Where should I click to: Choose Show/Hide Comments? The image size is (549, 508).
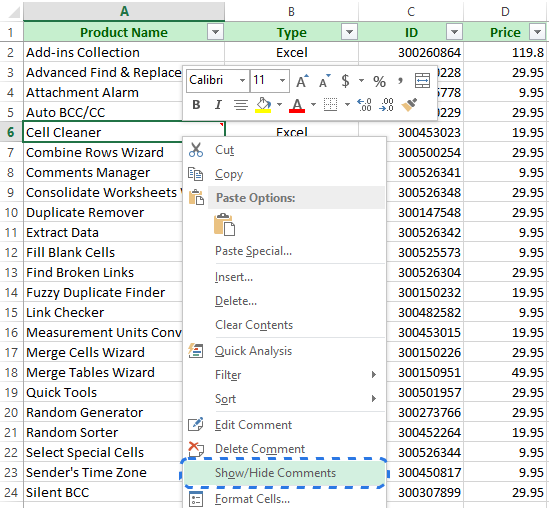tap(284, 473)
